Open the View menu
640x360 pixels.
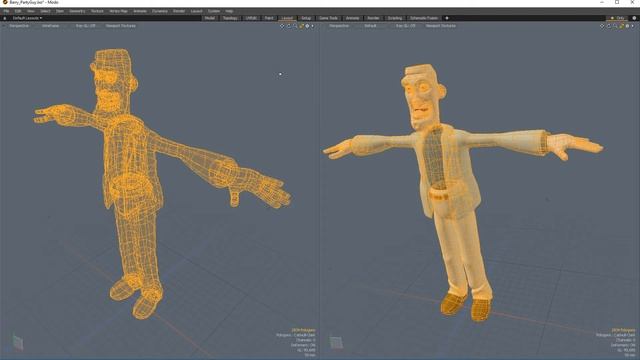[x=31, y=11]
